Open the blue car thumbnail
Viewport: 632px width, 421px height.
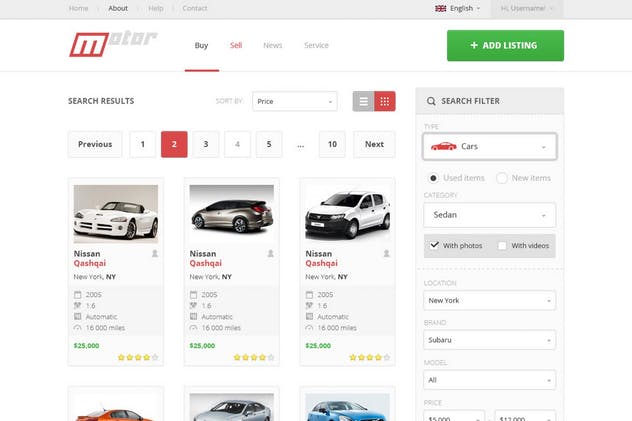point(347,408)
